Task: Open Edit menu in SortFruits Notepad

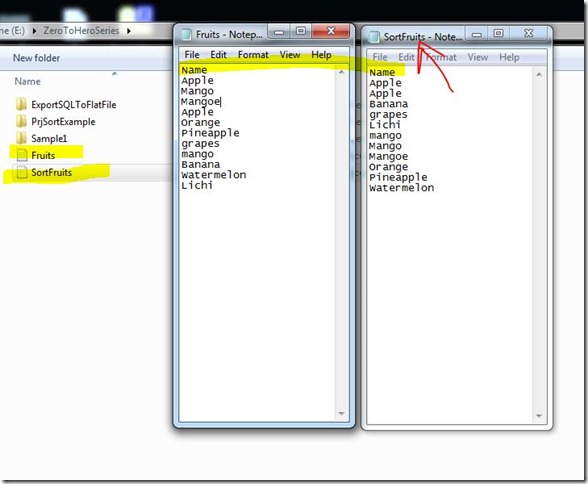Action: pyautogui.click(x=406, y=57)
